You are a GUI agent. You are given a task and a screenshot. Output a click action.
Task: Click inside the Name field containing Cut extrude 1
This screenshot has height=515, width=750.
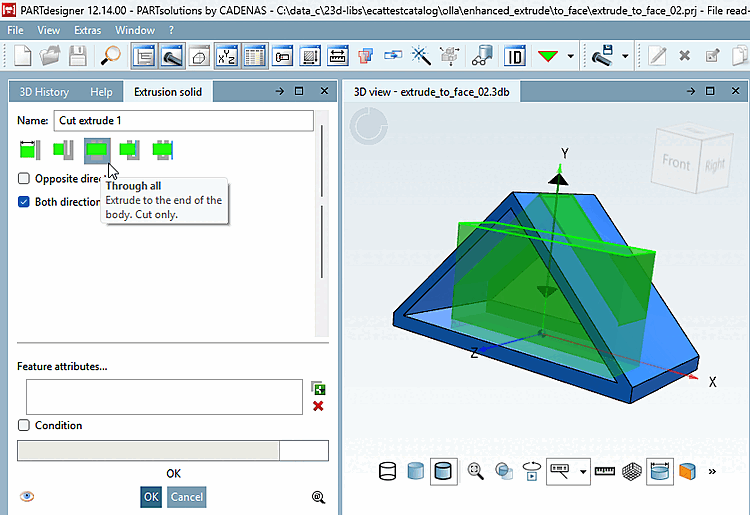point(184,121)
